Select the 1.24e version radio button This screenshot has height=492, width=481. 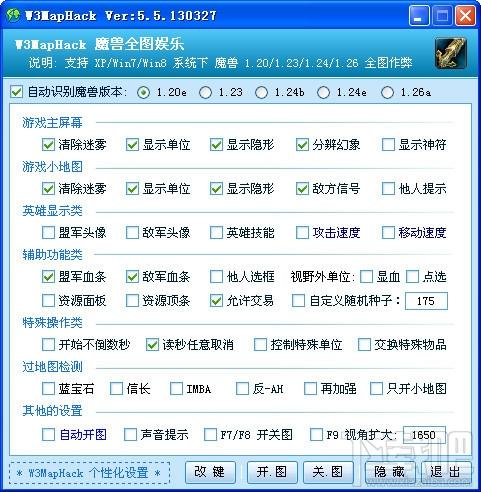pos(323,92)
